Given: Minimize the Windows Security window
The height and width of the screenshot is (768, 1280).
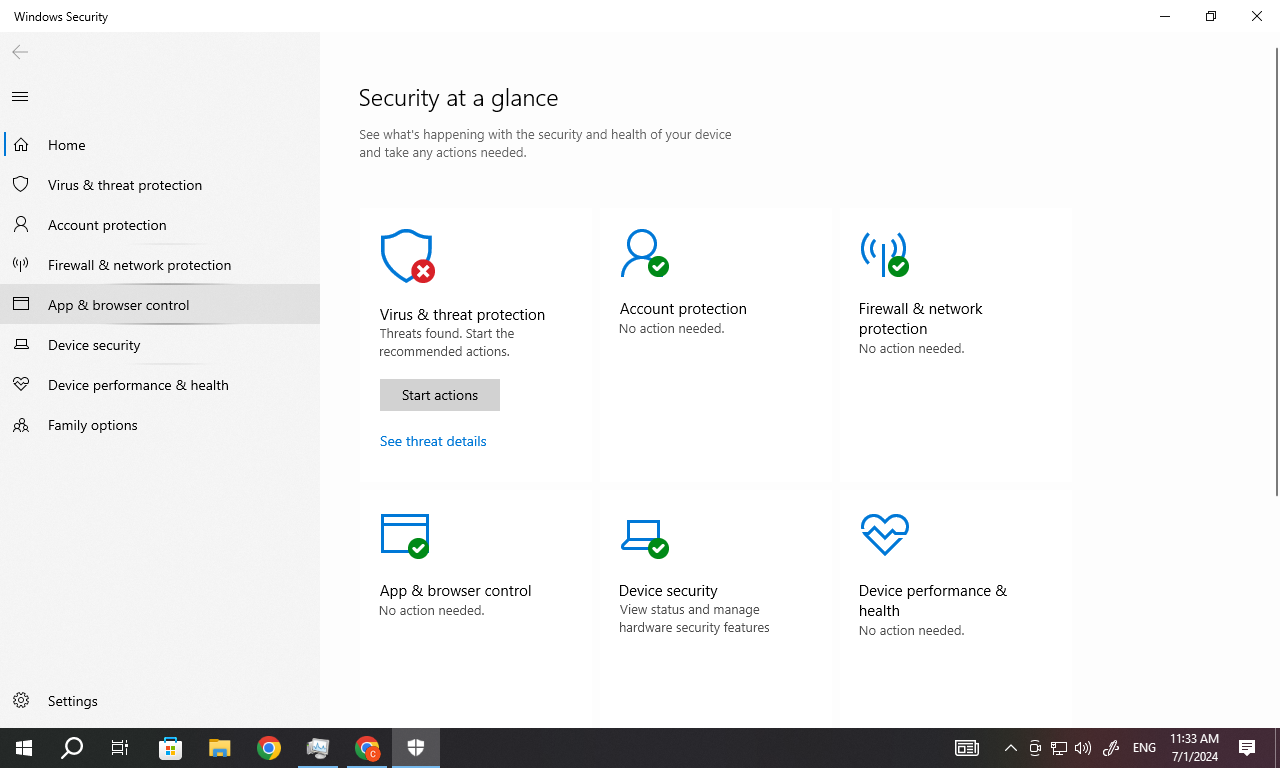Looking at the screenshot, I should click(x=1165, y=16).
